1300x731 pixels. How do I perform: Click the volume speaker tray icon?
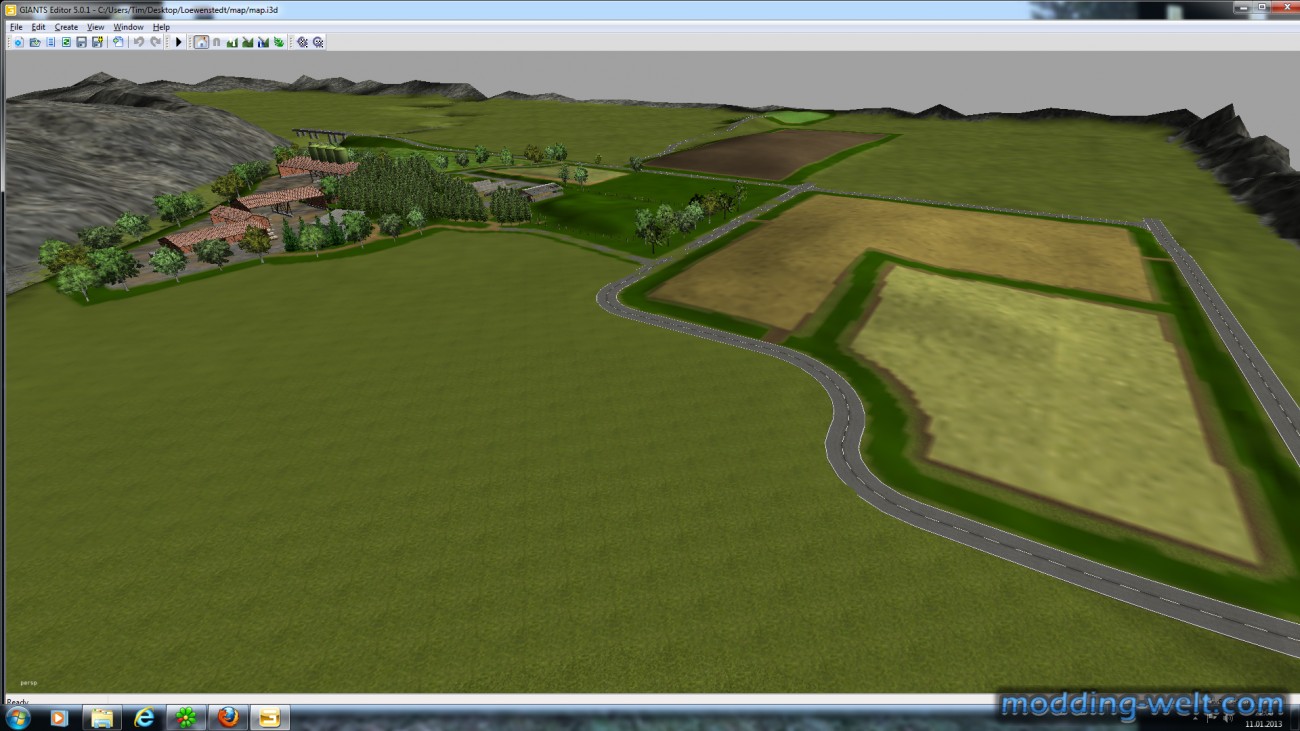click(1226, 718)
